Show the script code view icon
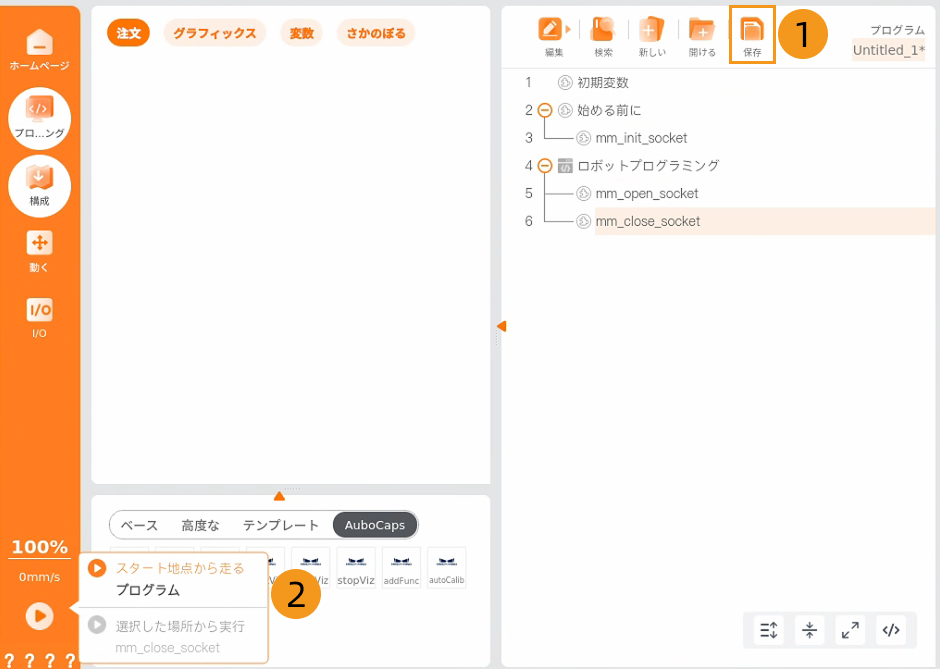Image resolution: width=940 pixels, height=669 pixels. pyautogui.click(x=891, y=630)
